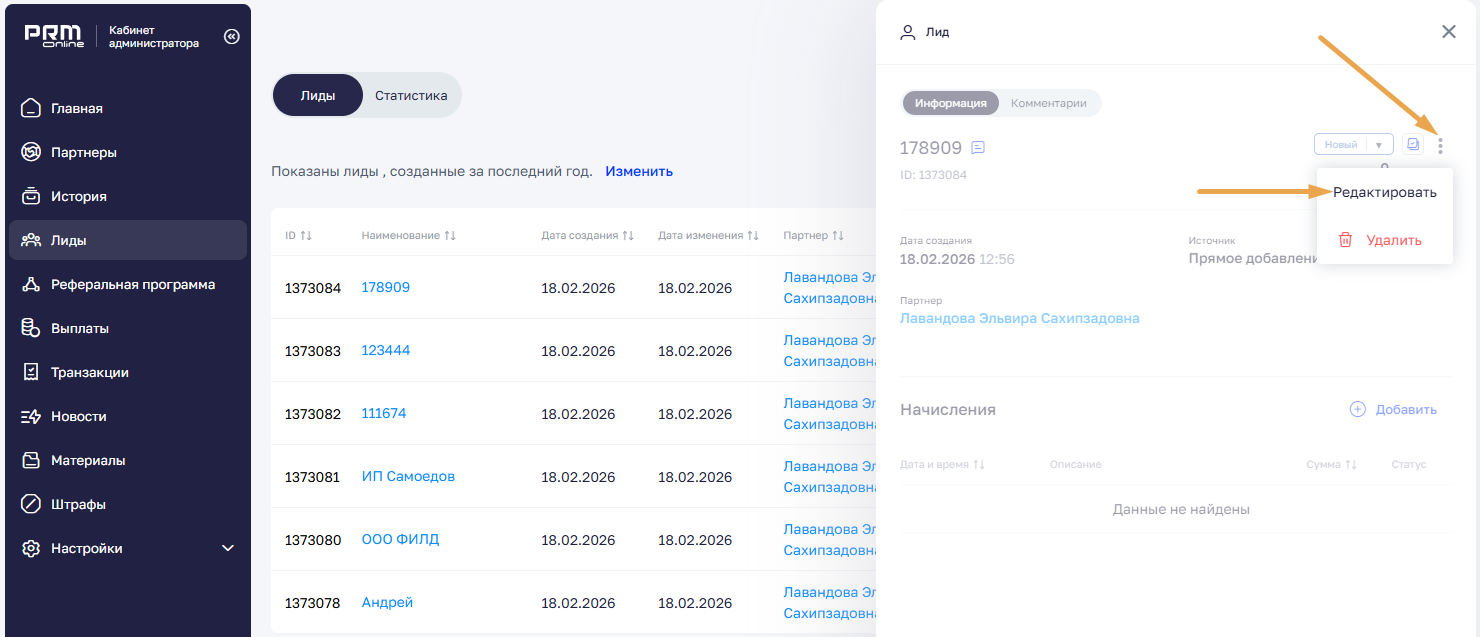Screen dimensions: 1480x637
Task: Open Выплаты from the sidebar
Action: pyautogui.click(x=80, y=329)
